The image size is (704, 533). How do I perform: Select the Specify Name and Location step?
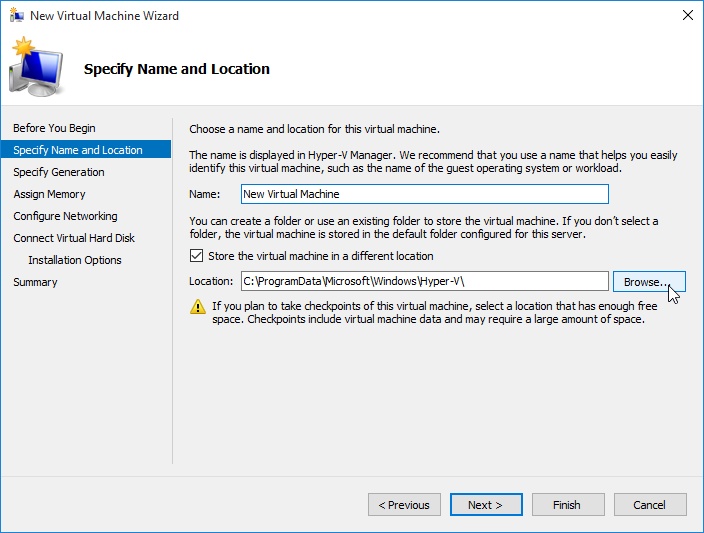point(86,150)
